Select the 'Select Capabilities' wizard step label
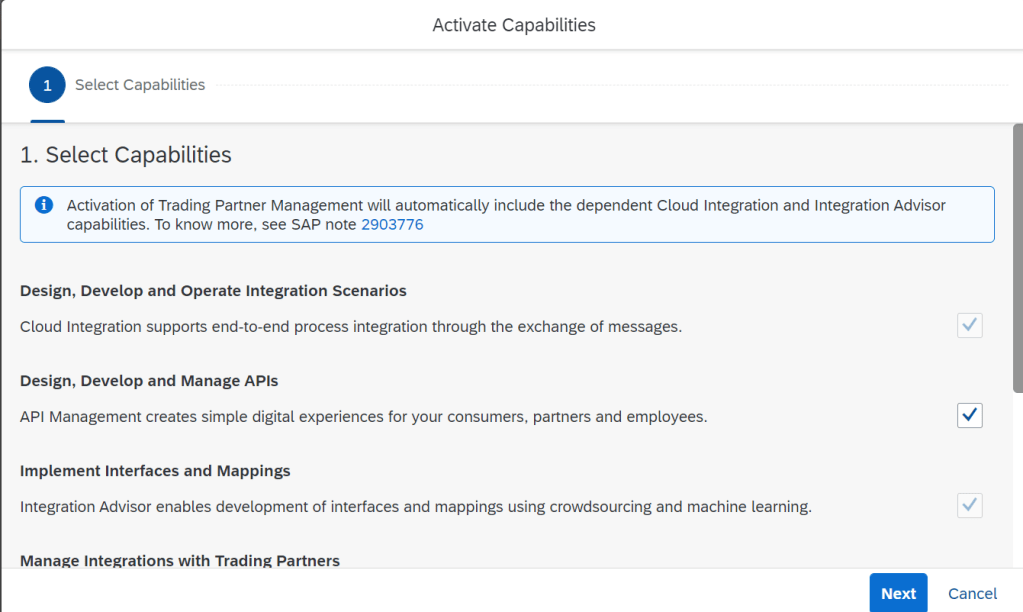This screenshot has width=1023, height=612. 140,85
